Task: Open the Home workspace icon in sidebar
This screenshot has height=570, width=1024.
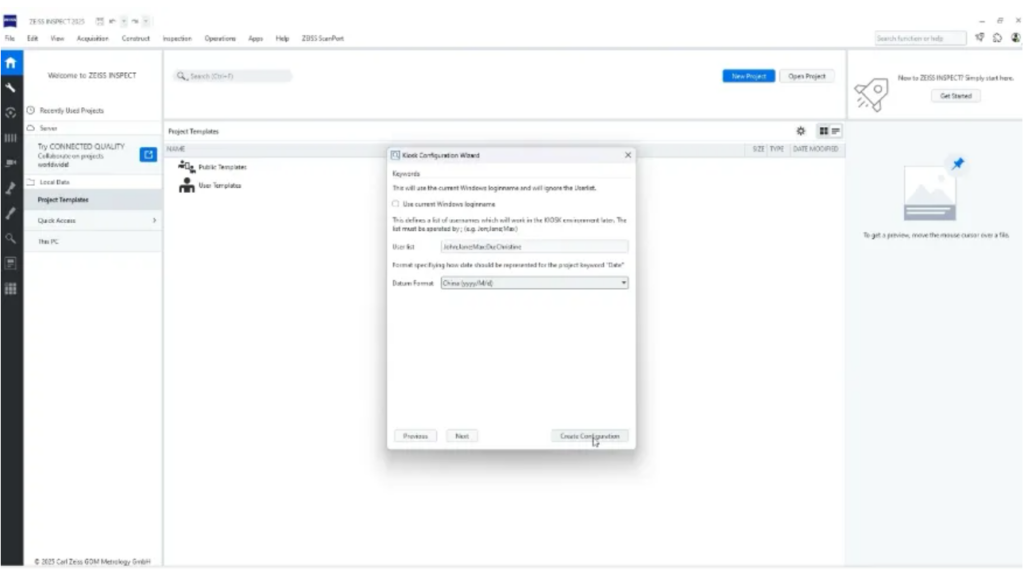Action: click(10, 63)
